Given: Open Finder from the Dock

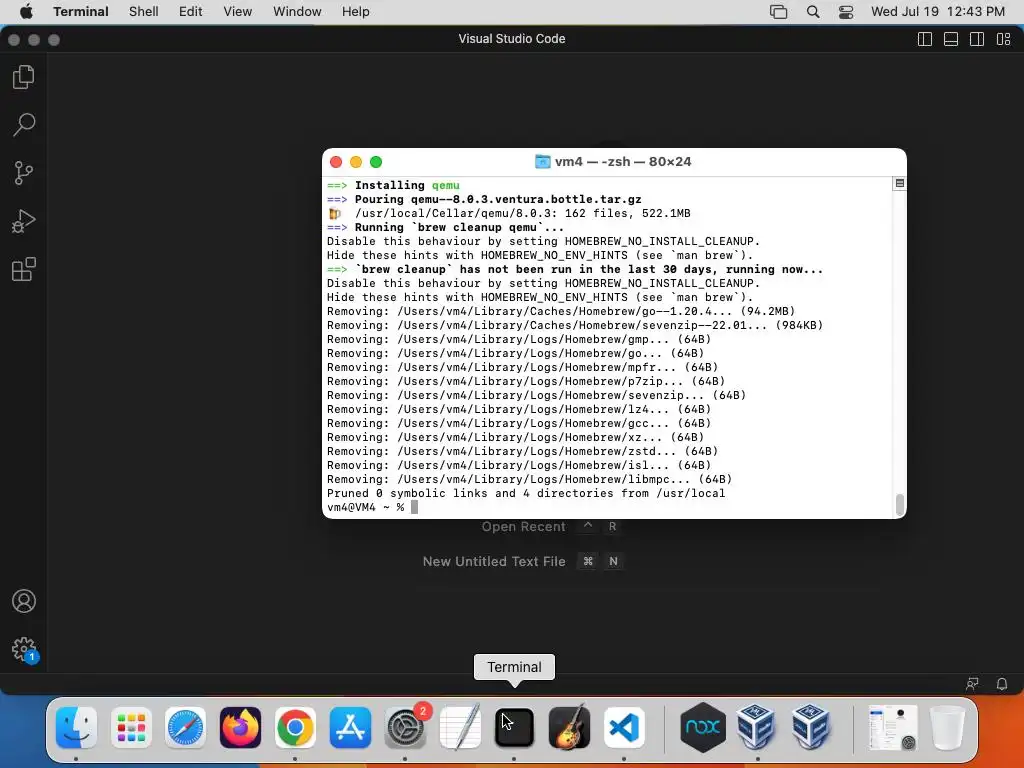Looking at the screenshot, I should coord(76,727).
